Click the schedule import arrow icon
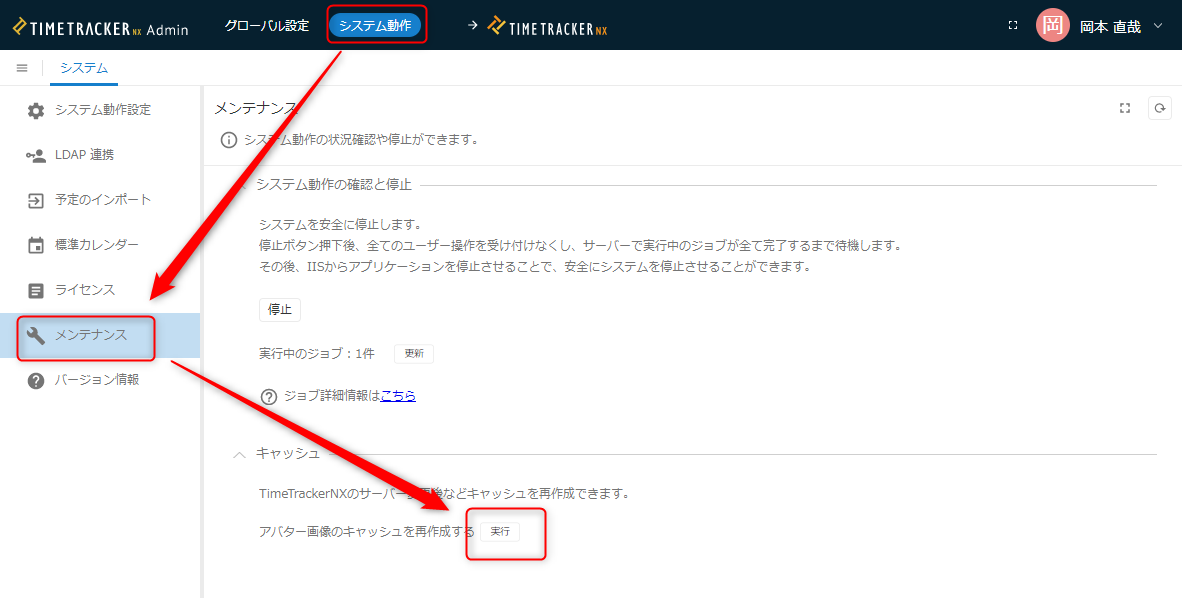Screen dimensions: 1182x598 pos(36,201)
